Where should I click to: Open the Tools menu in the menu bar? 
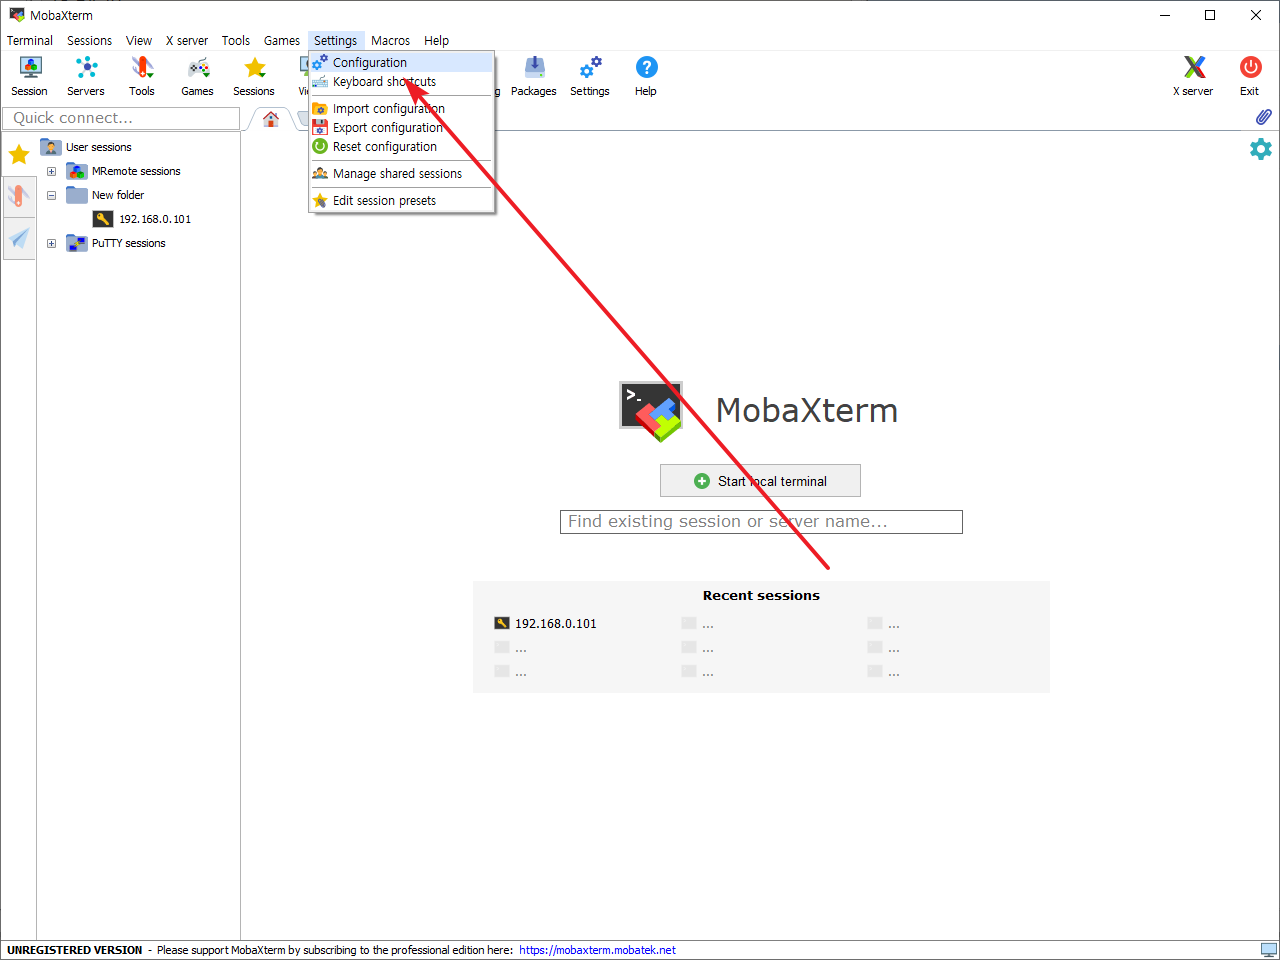point(236,41)
